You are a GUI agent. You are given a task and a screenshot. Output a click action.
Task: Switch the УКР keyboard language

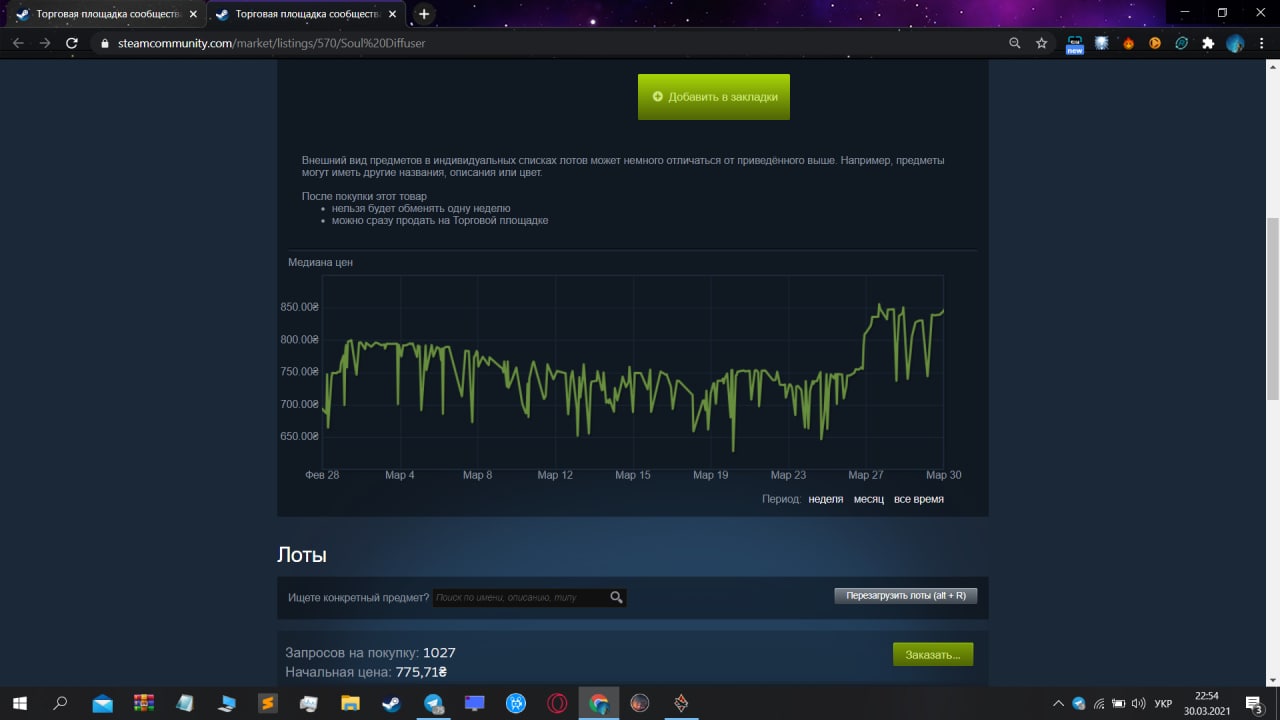point(1163,703)
